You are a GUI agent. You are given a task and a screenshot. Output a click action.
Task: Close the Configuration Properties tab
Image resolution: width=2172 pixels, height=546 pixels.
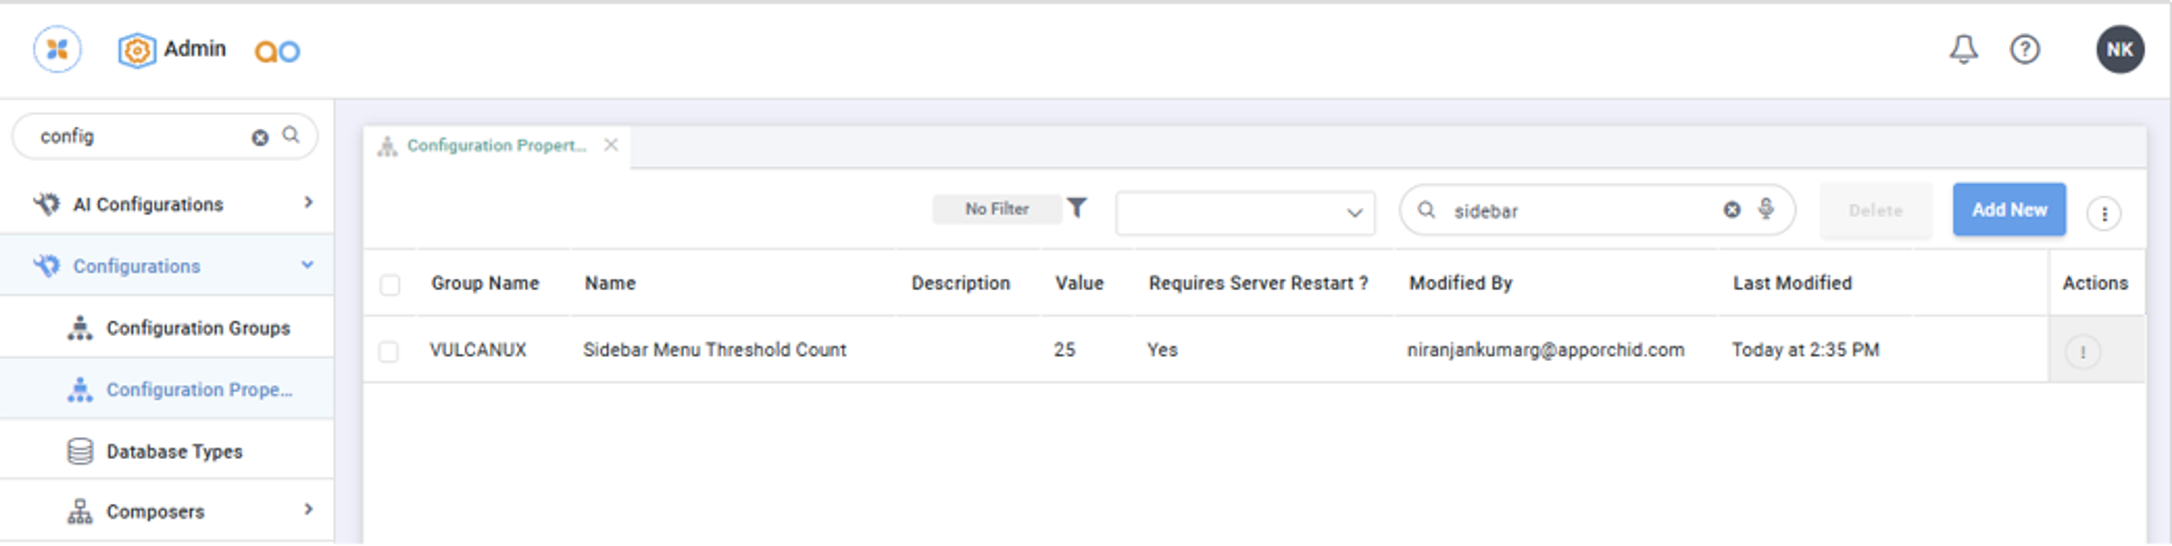611,145
